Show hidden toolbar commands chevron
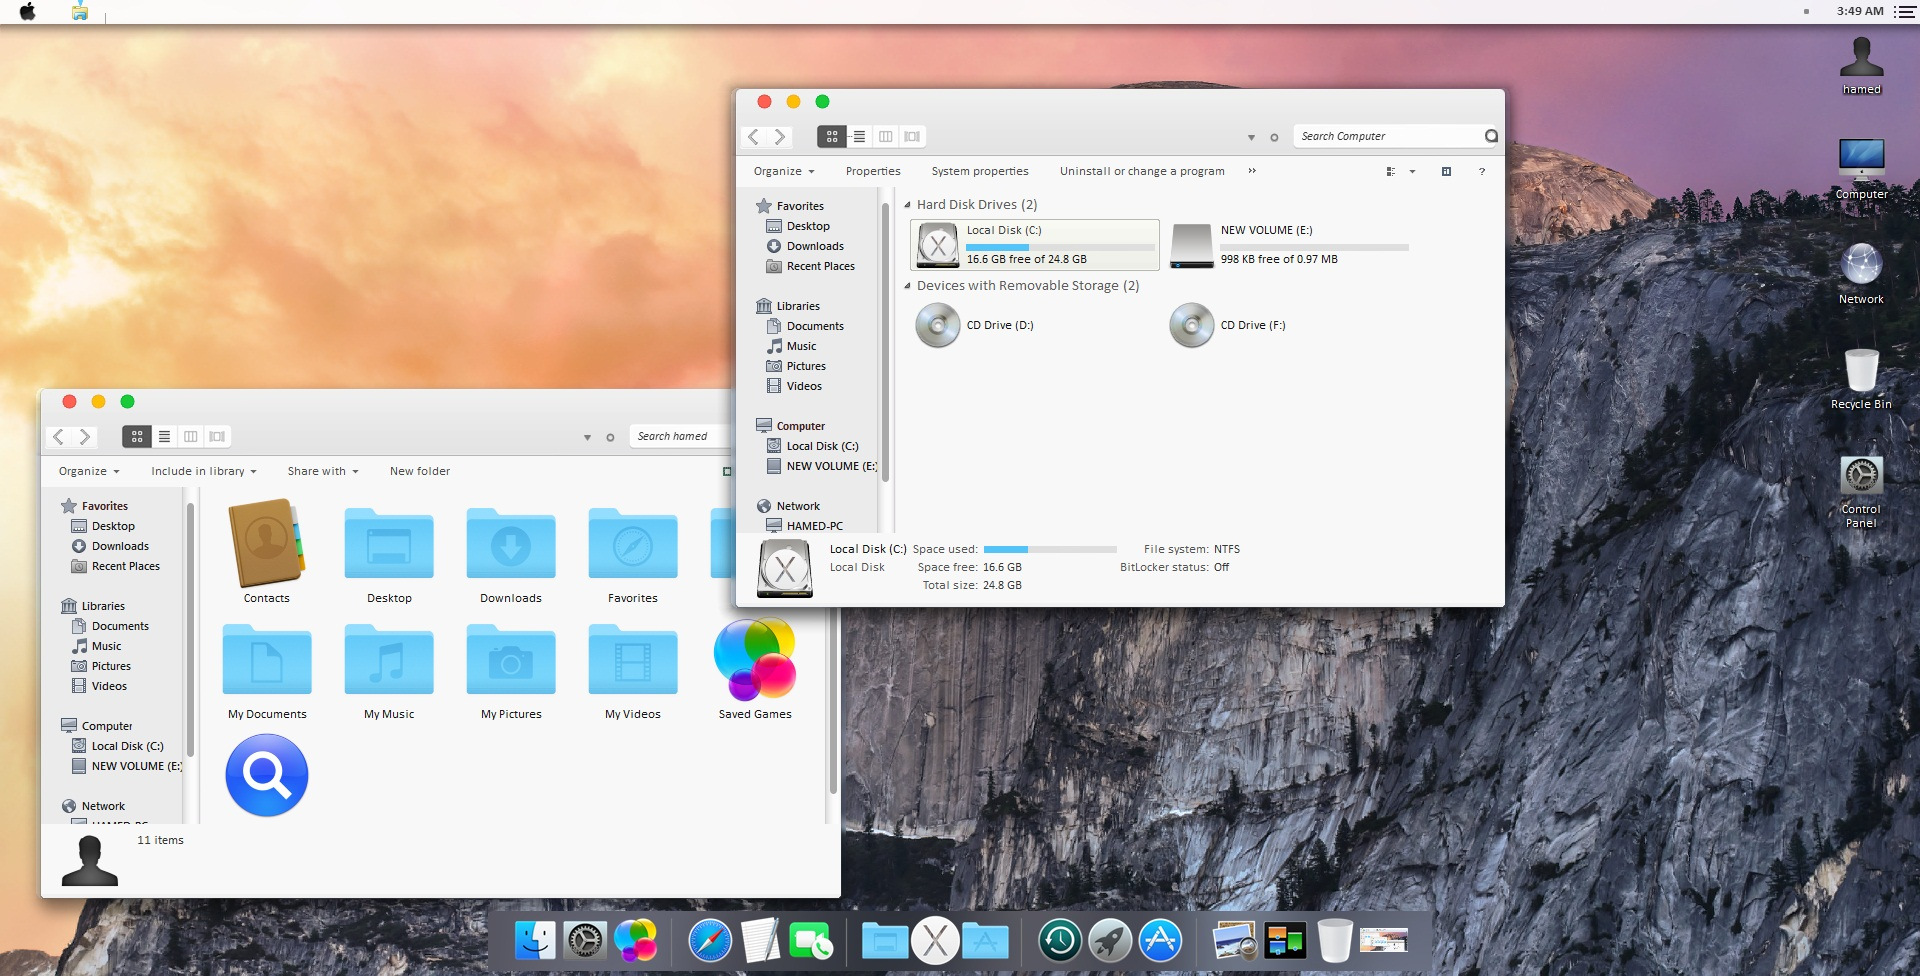This screenshot has height=976, width=1920. click(x=1252, y=171)
